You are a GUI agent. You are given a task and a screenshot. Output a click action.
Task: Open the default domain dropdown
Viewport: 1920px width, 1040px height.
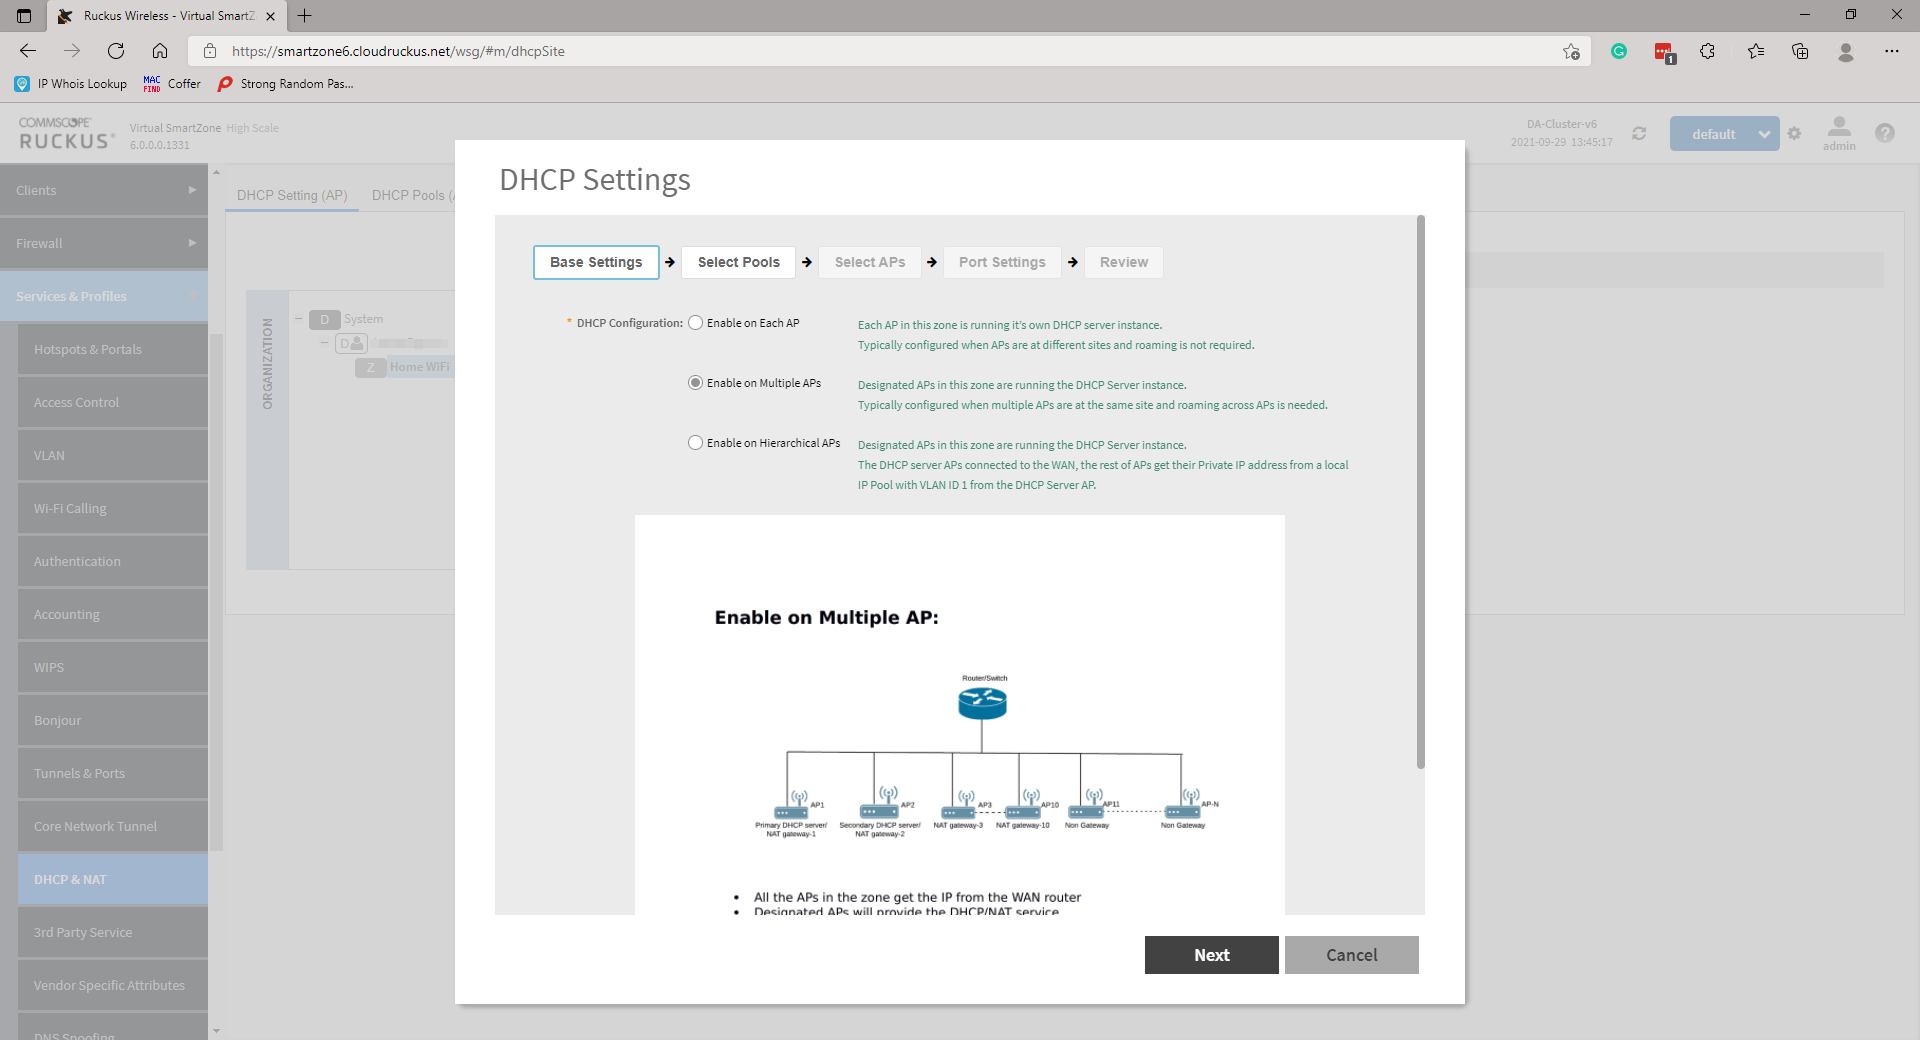click(x=1724, y=134)
